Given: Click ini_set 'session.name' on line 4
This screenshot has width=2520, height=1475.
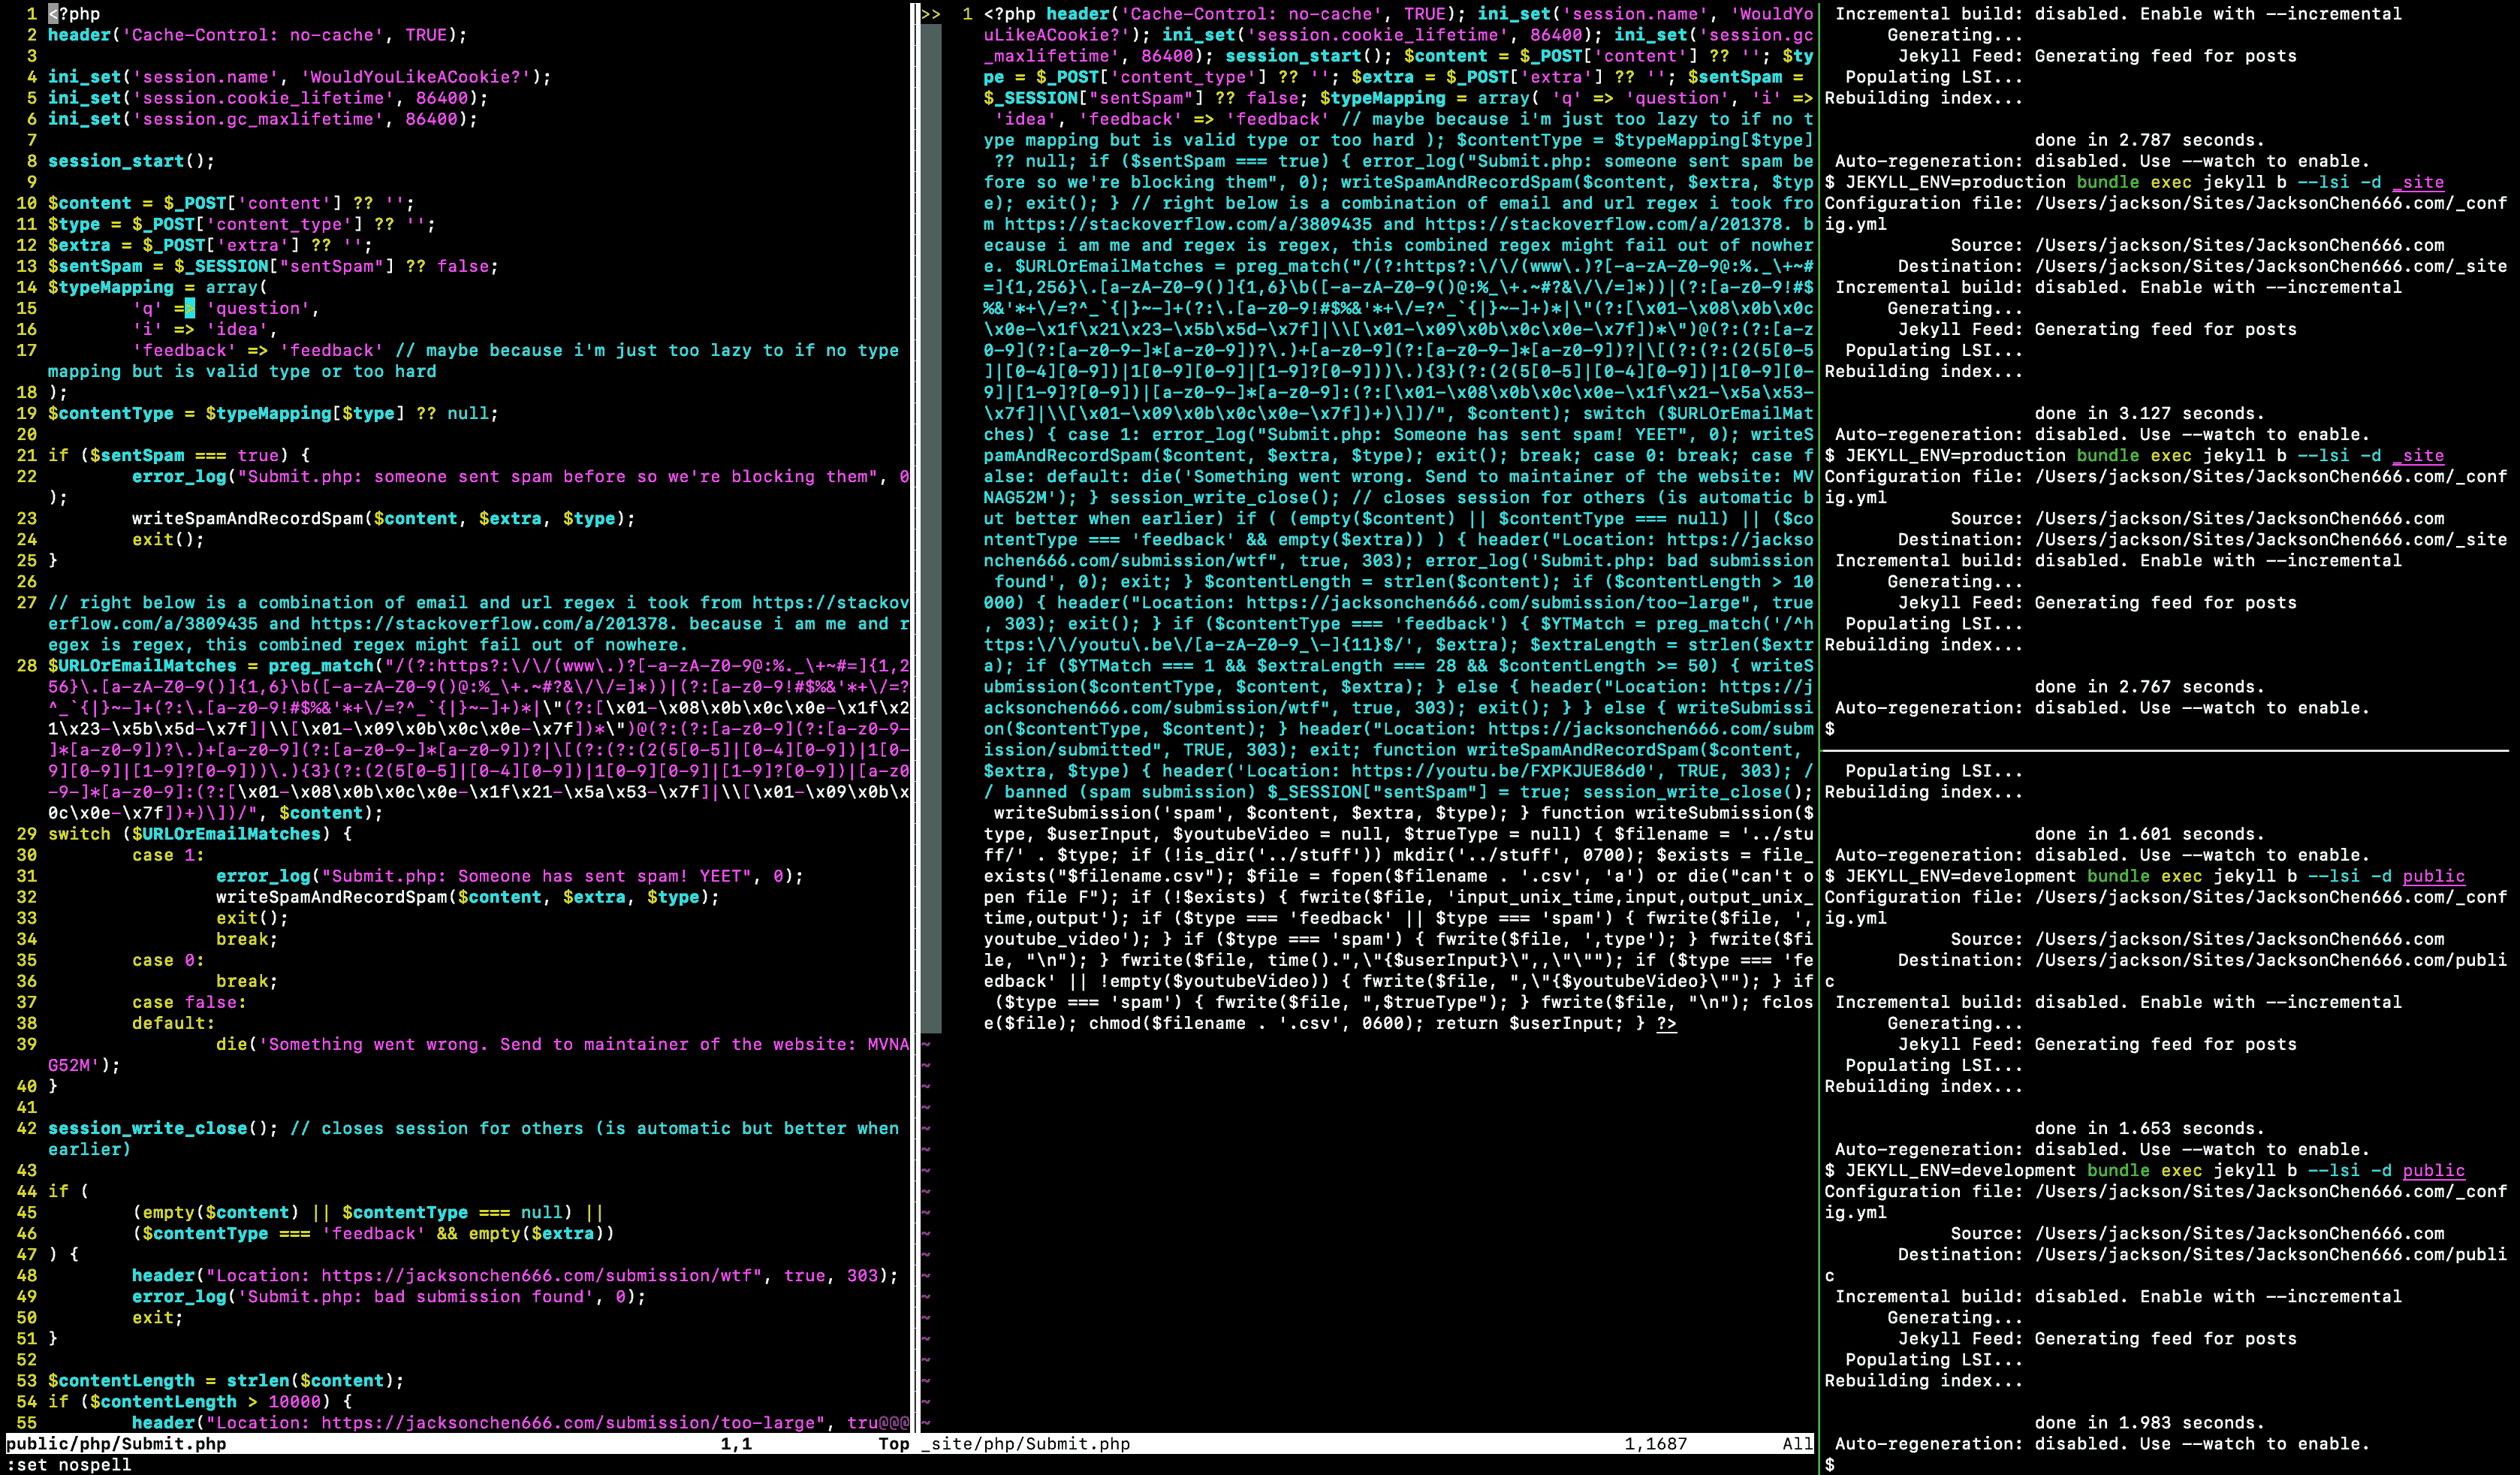Looking at the screenshot, I should pos(300,77).
